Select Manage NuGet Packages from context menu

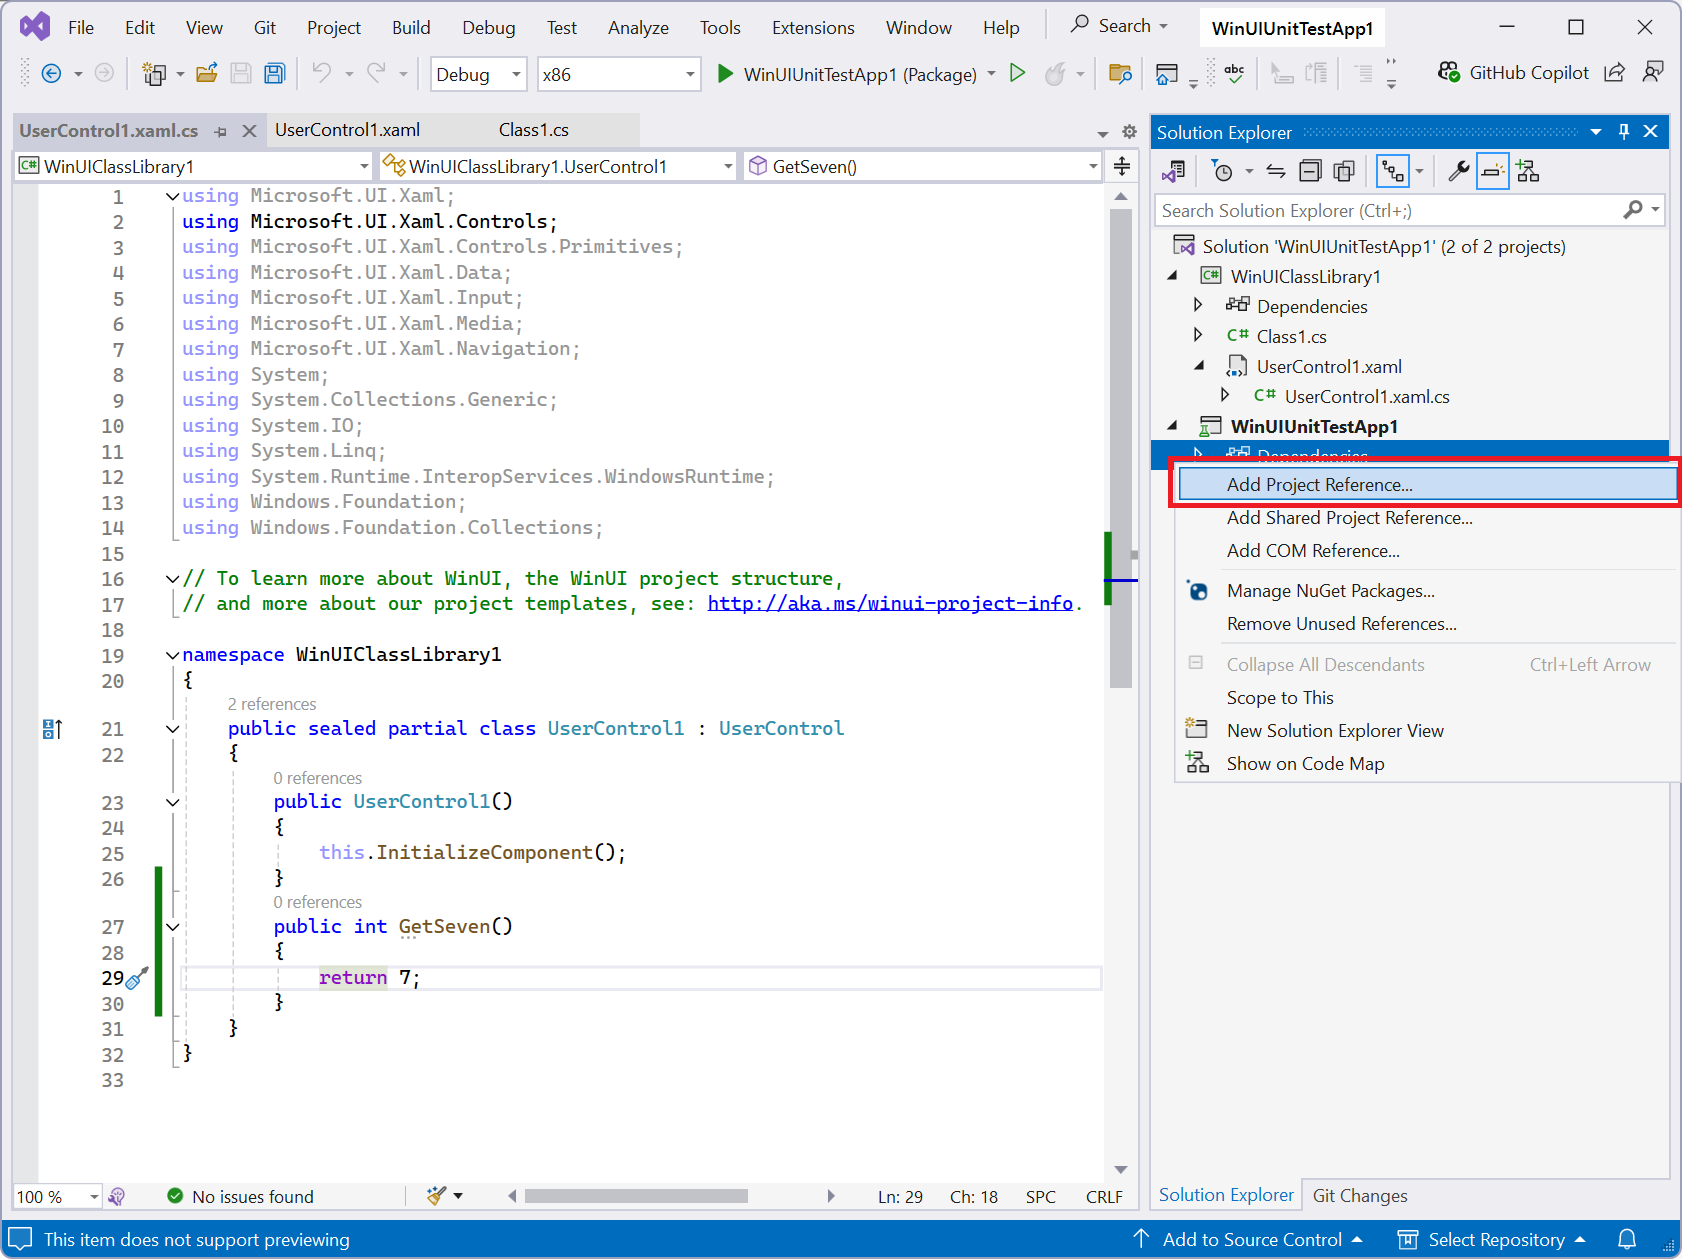pos(1331,590)
